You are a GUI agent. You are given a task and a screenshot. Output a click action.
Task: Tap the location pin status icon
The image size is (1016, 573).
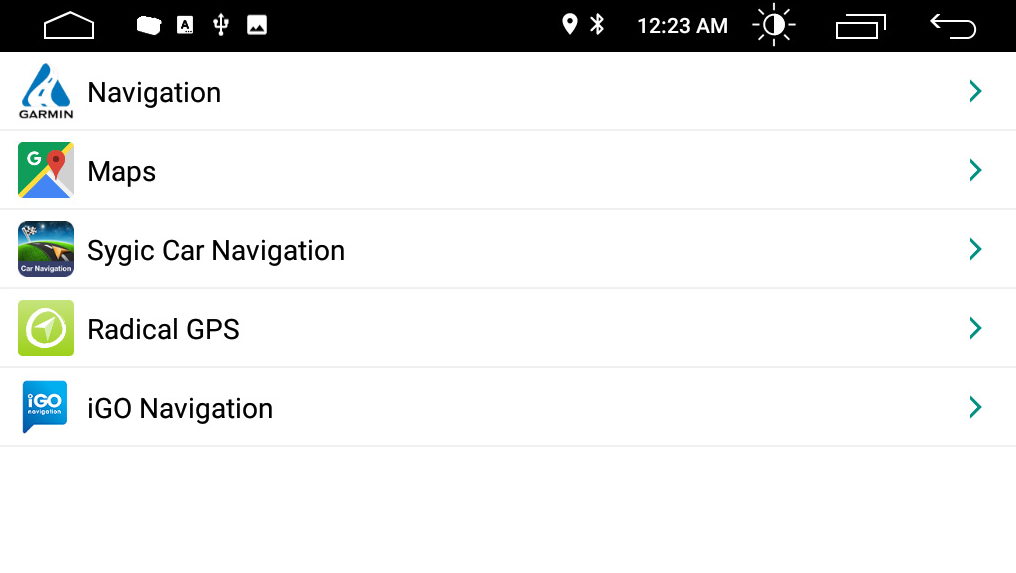tap(570, 25)
